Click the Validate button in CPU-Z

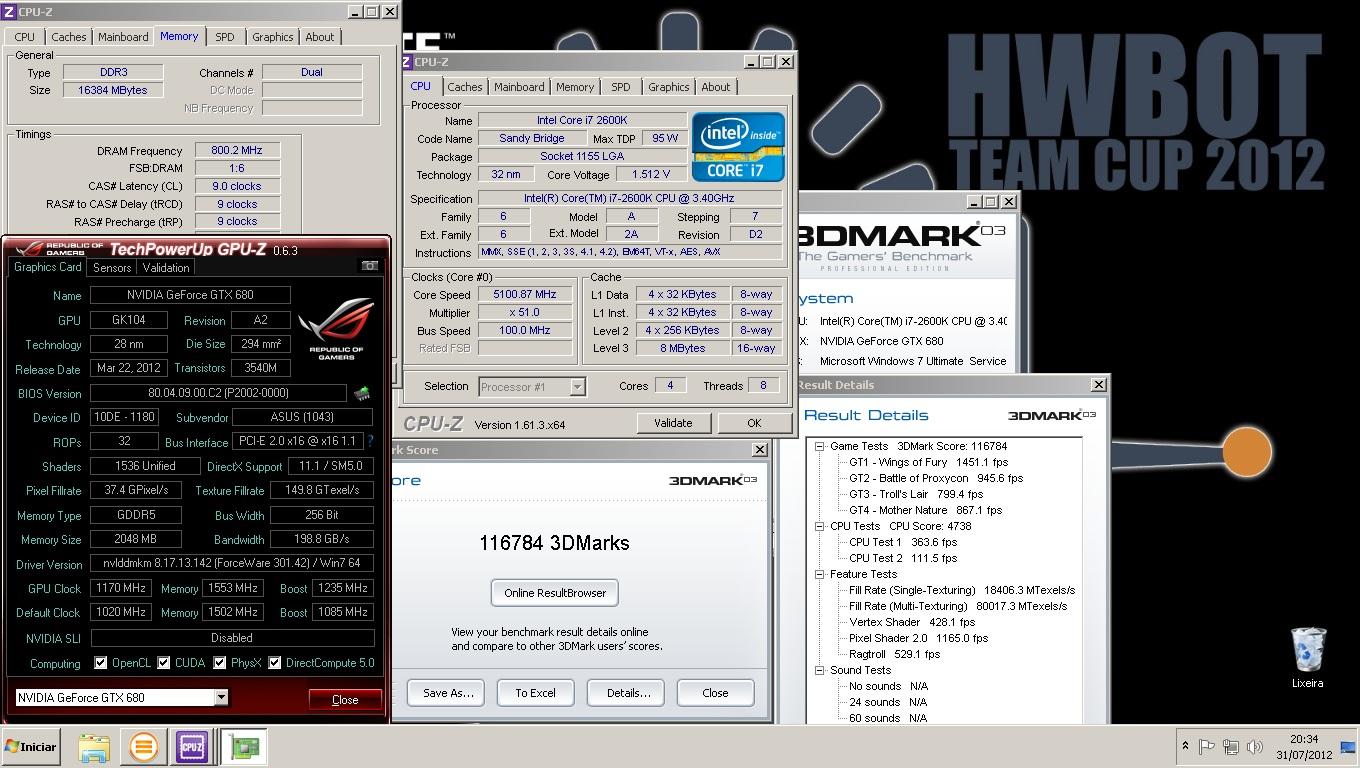[673, 423]
